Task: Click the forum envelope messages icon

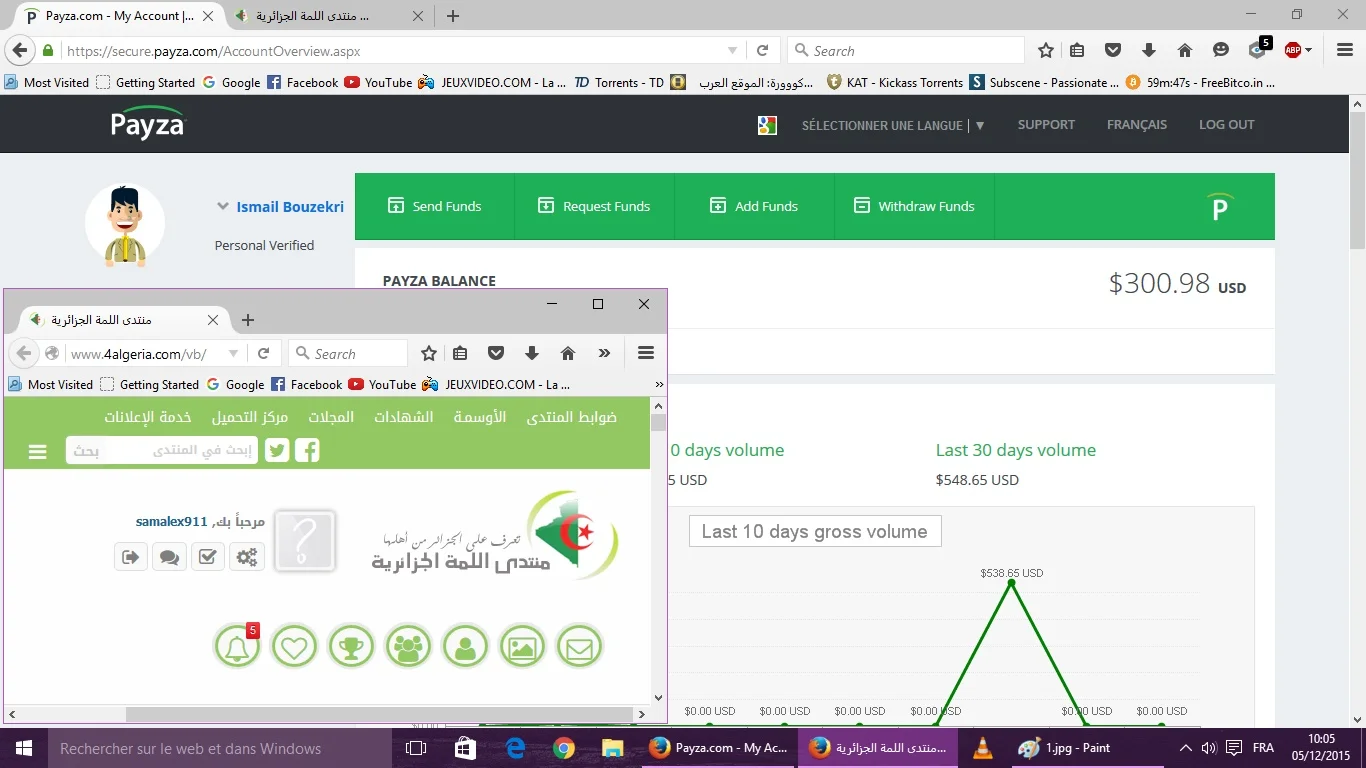Action: click(x=580, y=647)
